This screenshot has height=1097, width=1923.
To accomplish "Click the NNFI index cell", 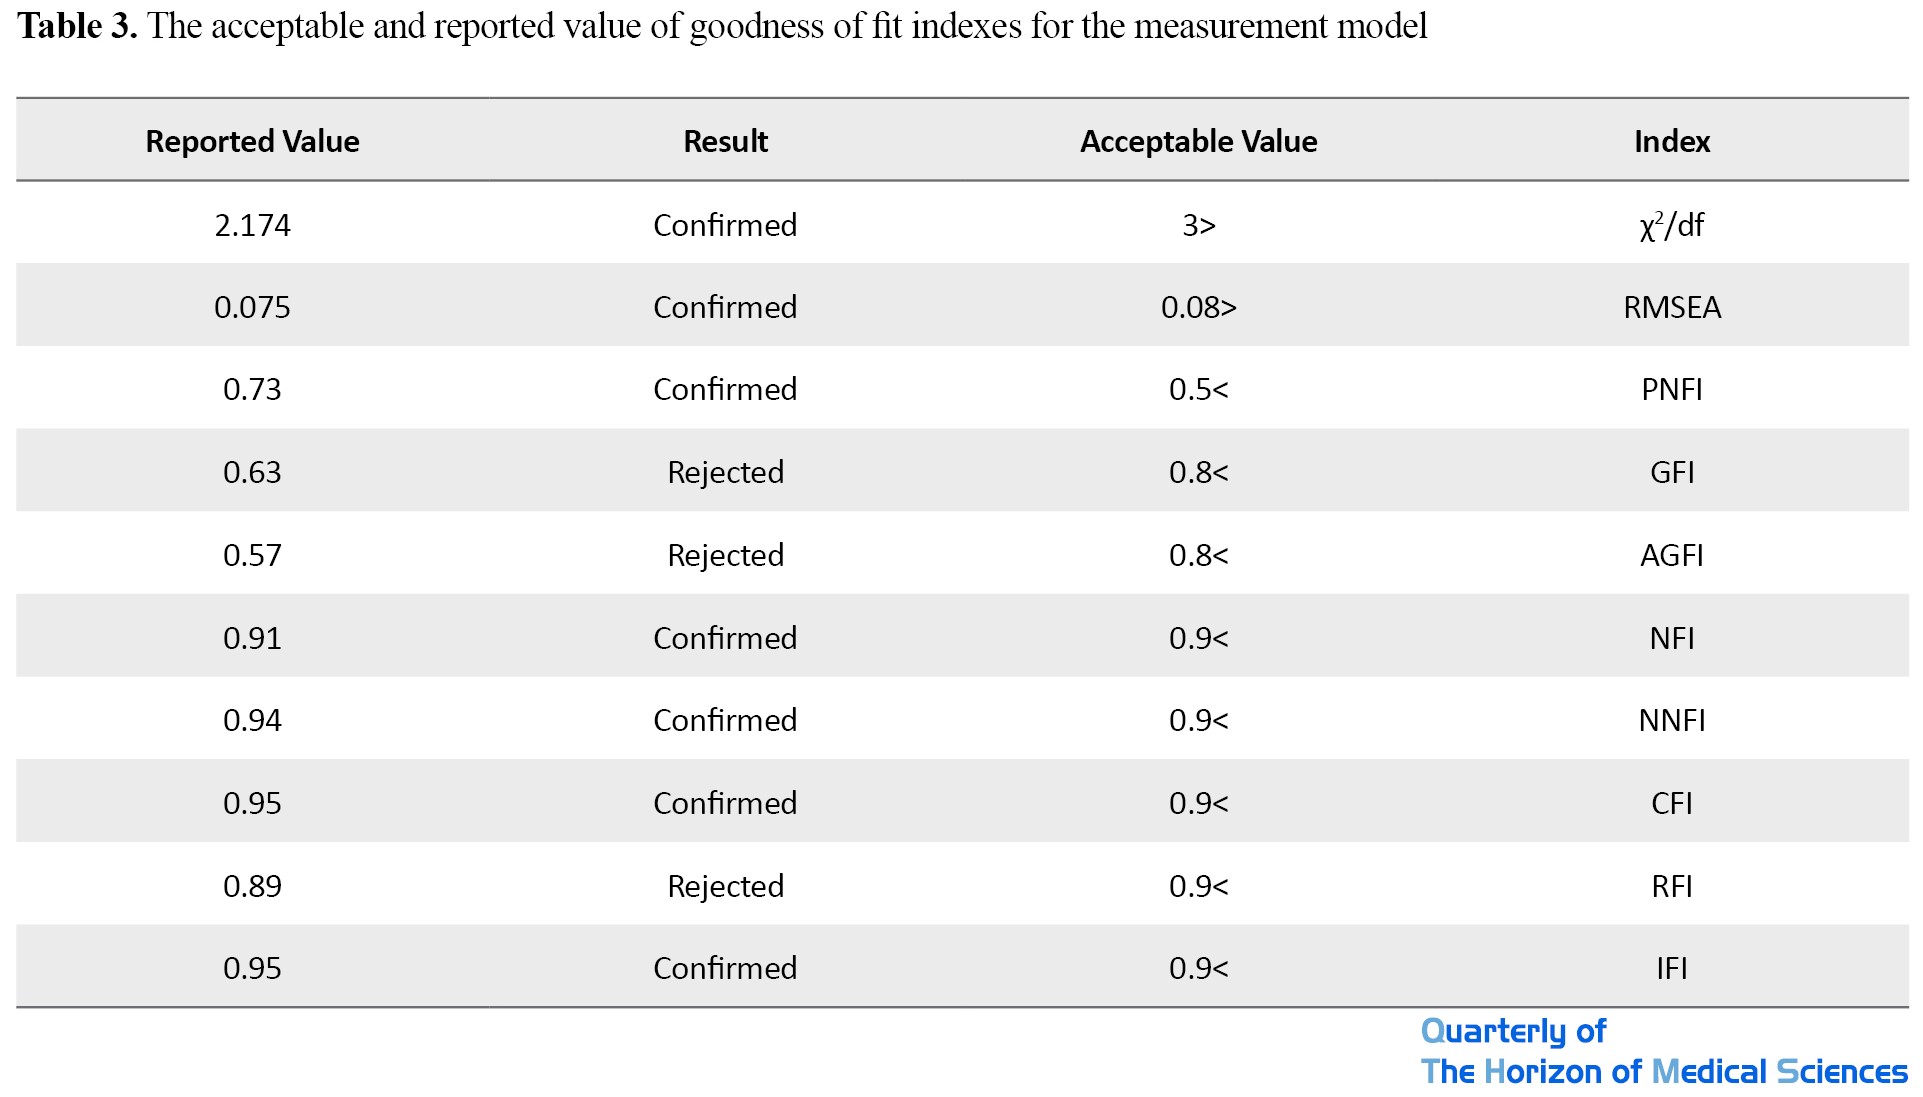I will click(x=1672, y=720).
